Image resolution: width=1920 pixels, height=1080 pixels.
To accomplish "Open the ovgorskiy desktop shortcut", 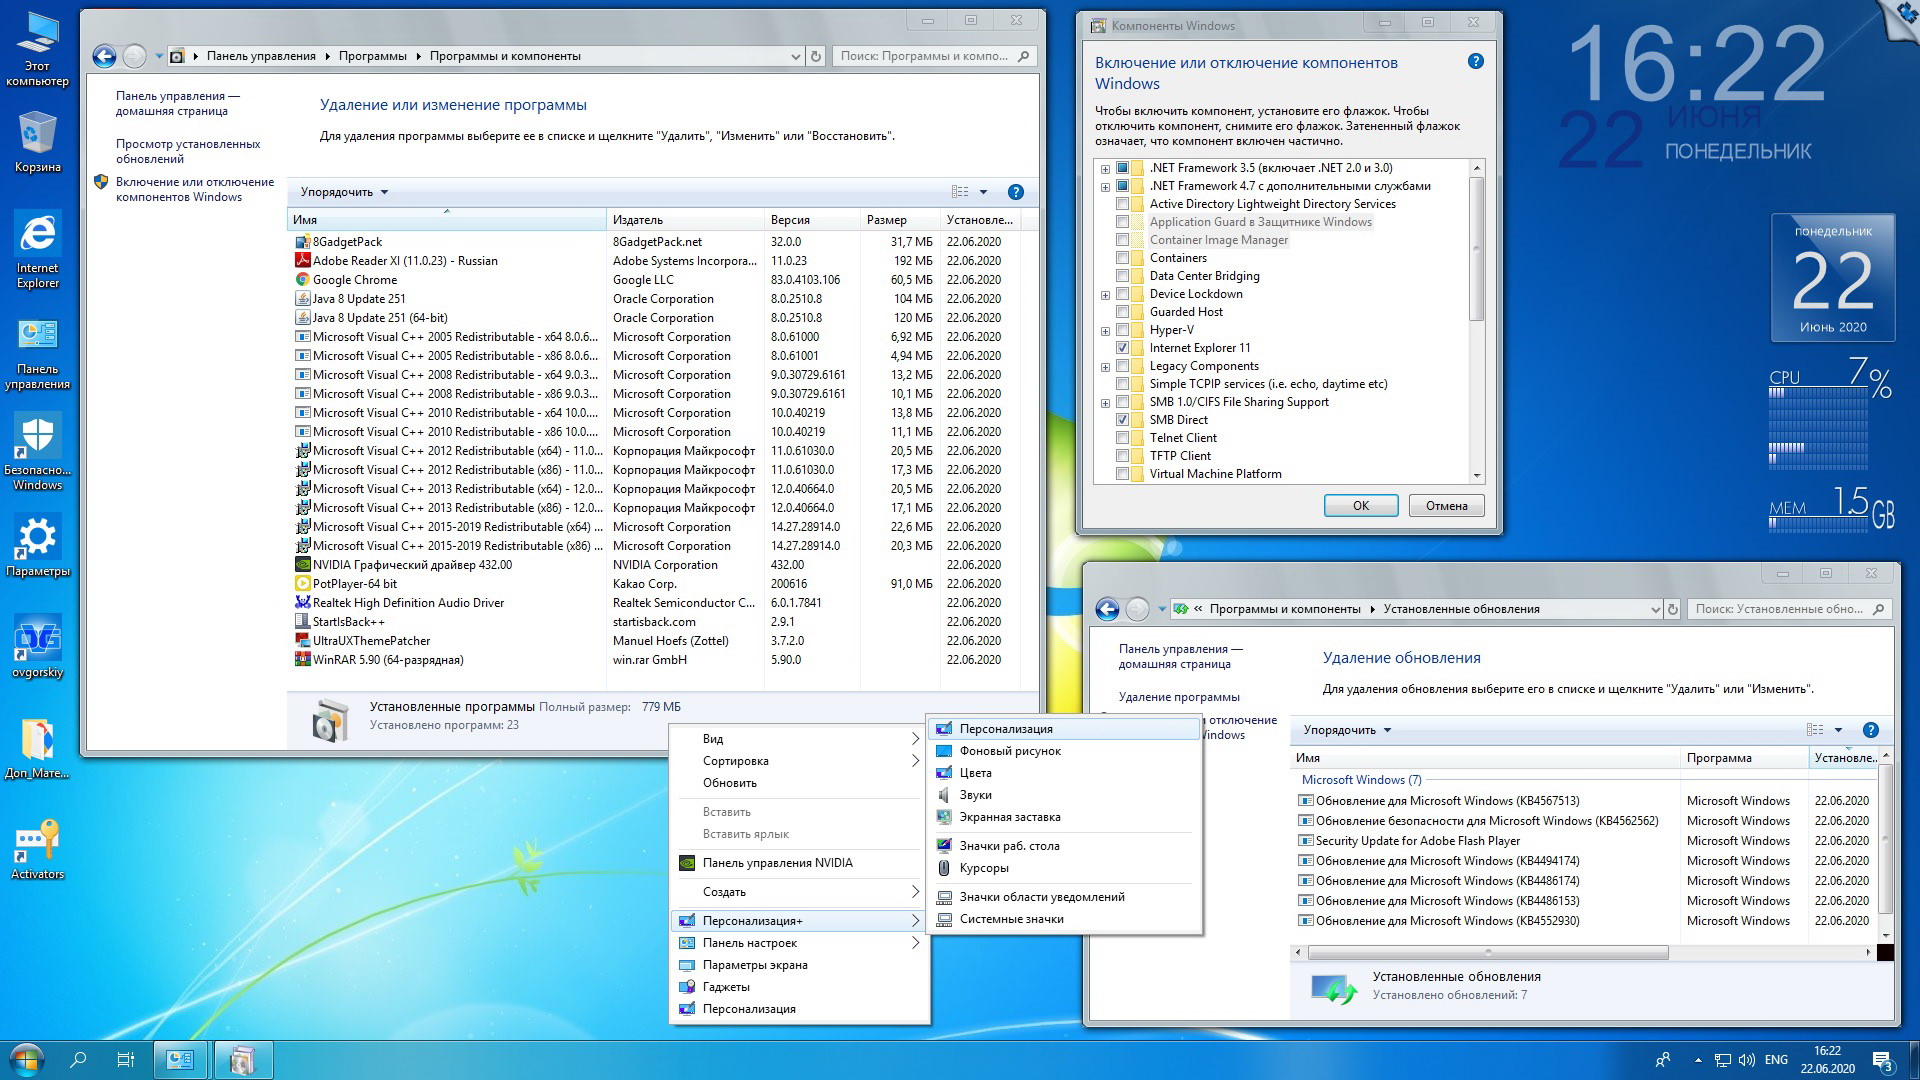I will [x=37, y=647].
